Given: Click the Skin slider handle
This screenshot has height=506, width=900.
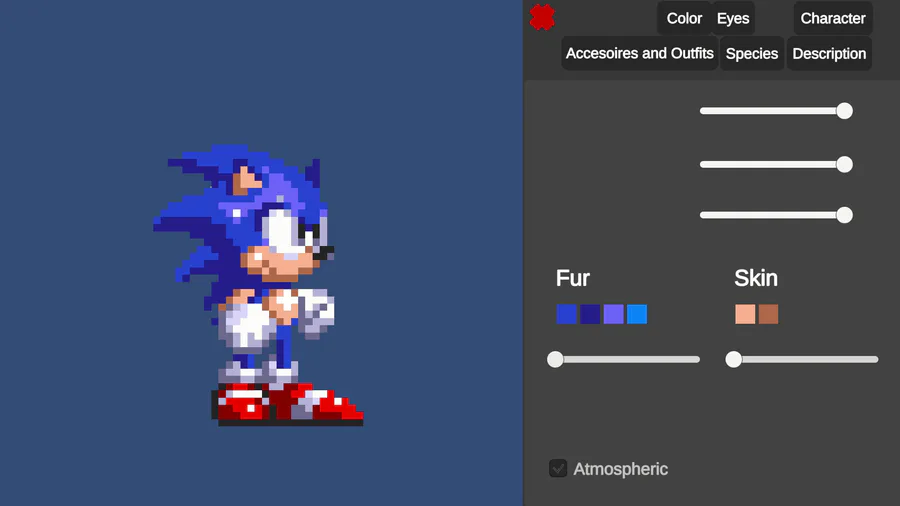Looking at the screenshot, I should pos(734,359).
